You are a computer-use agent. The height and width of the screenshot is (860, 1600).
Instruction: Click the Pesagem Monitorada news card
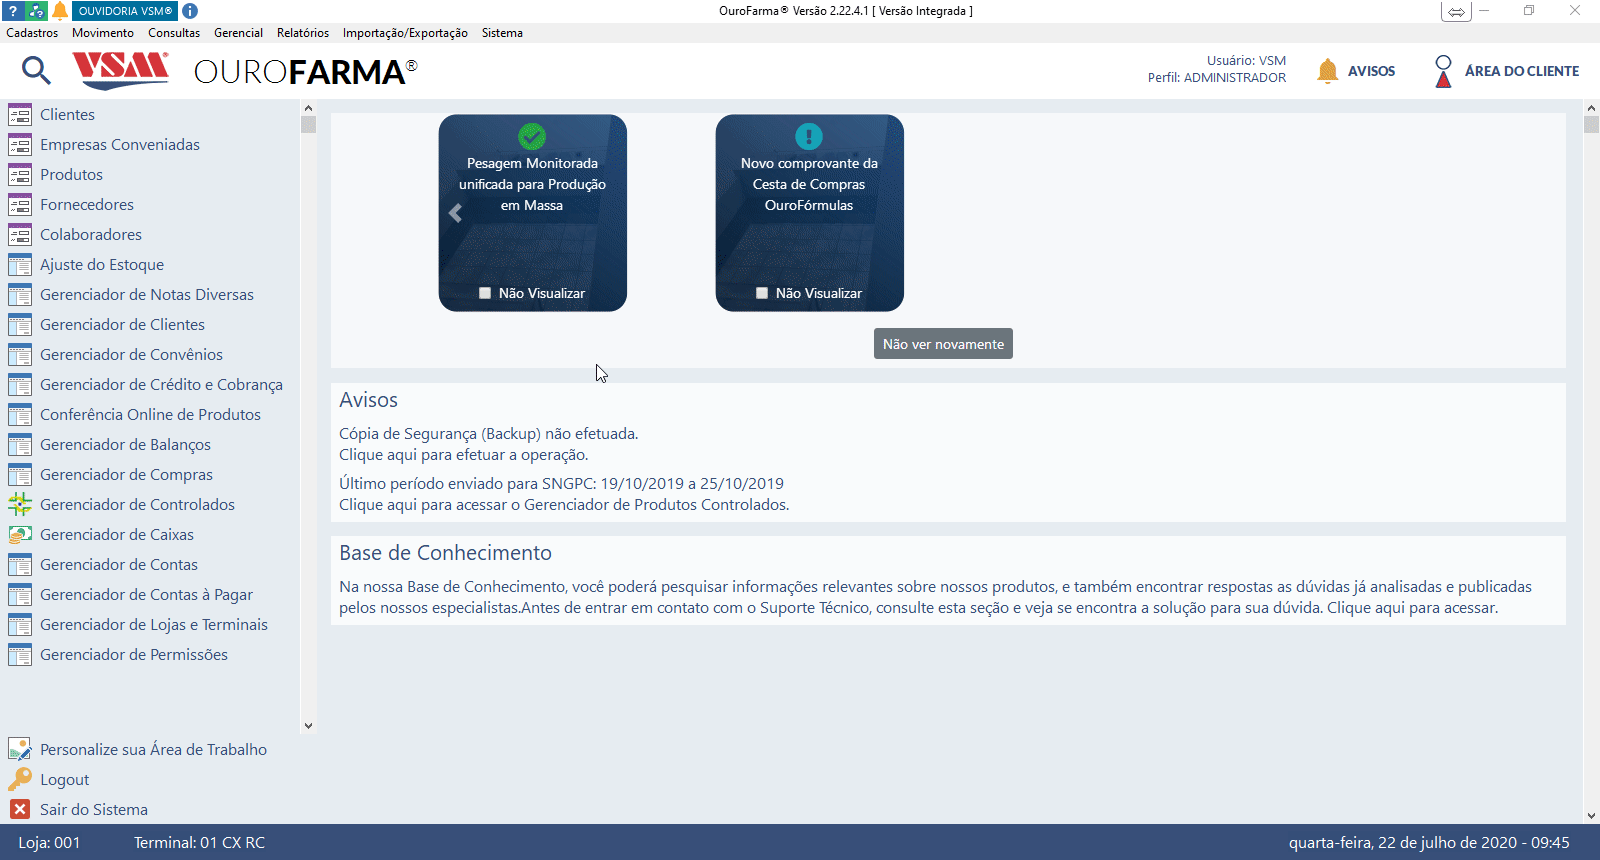(533, 213)
